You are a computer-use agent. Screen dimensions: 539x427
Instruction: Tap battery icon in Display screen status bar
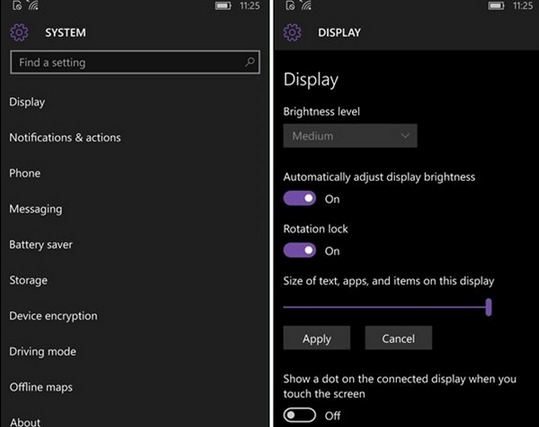click(x=496, y=6)
